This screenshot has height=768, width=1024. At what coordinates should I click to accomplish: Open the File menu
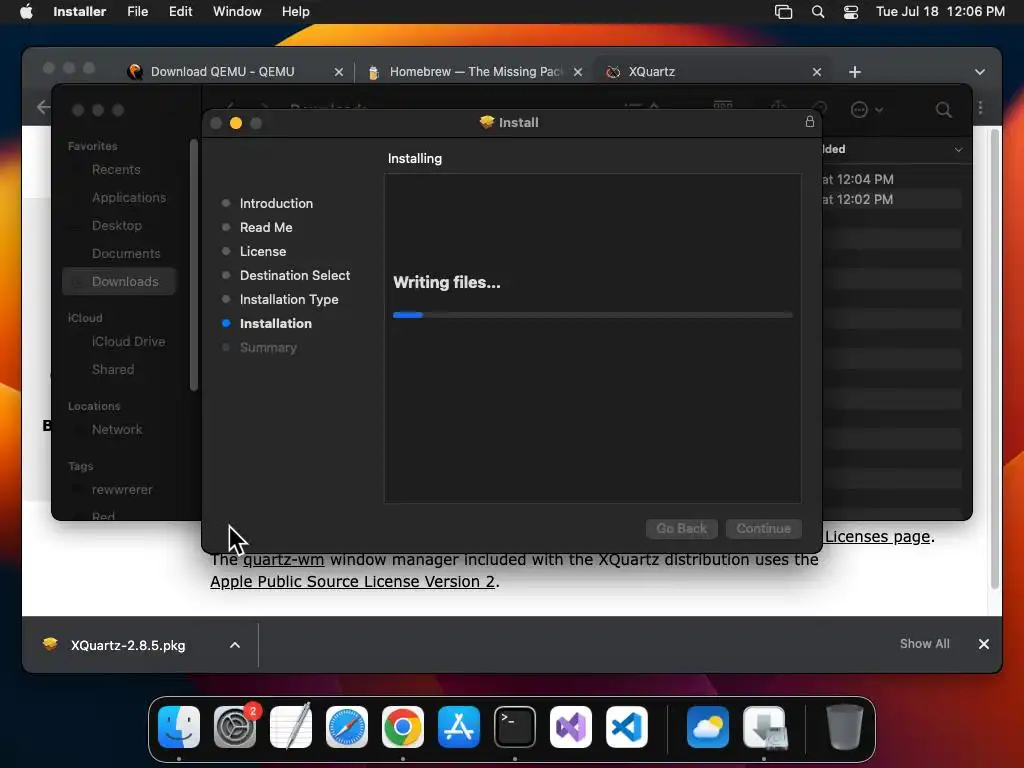pyautogui.click(x=137, y=12)
